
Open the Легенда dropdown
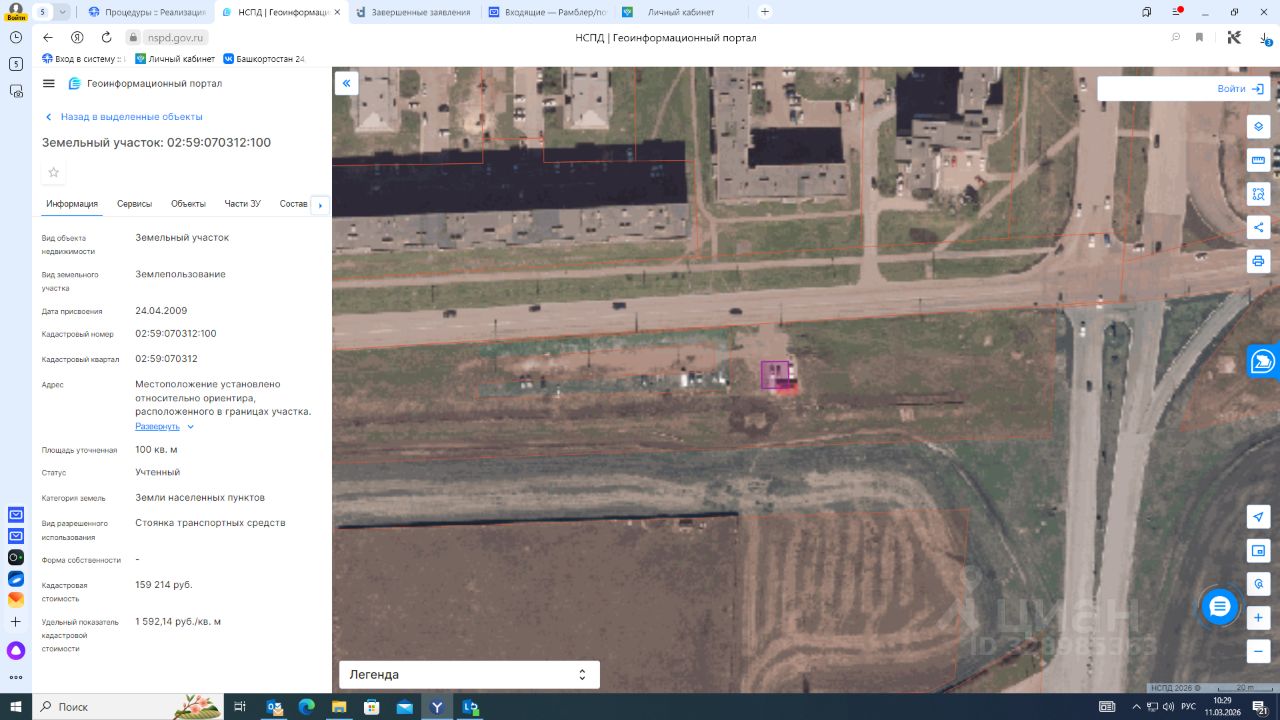pyautogui.click(x=469, y=675)
